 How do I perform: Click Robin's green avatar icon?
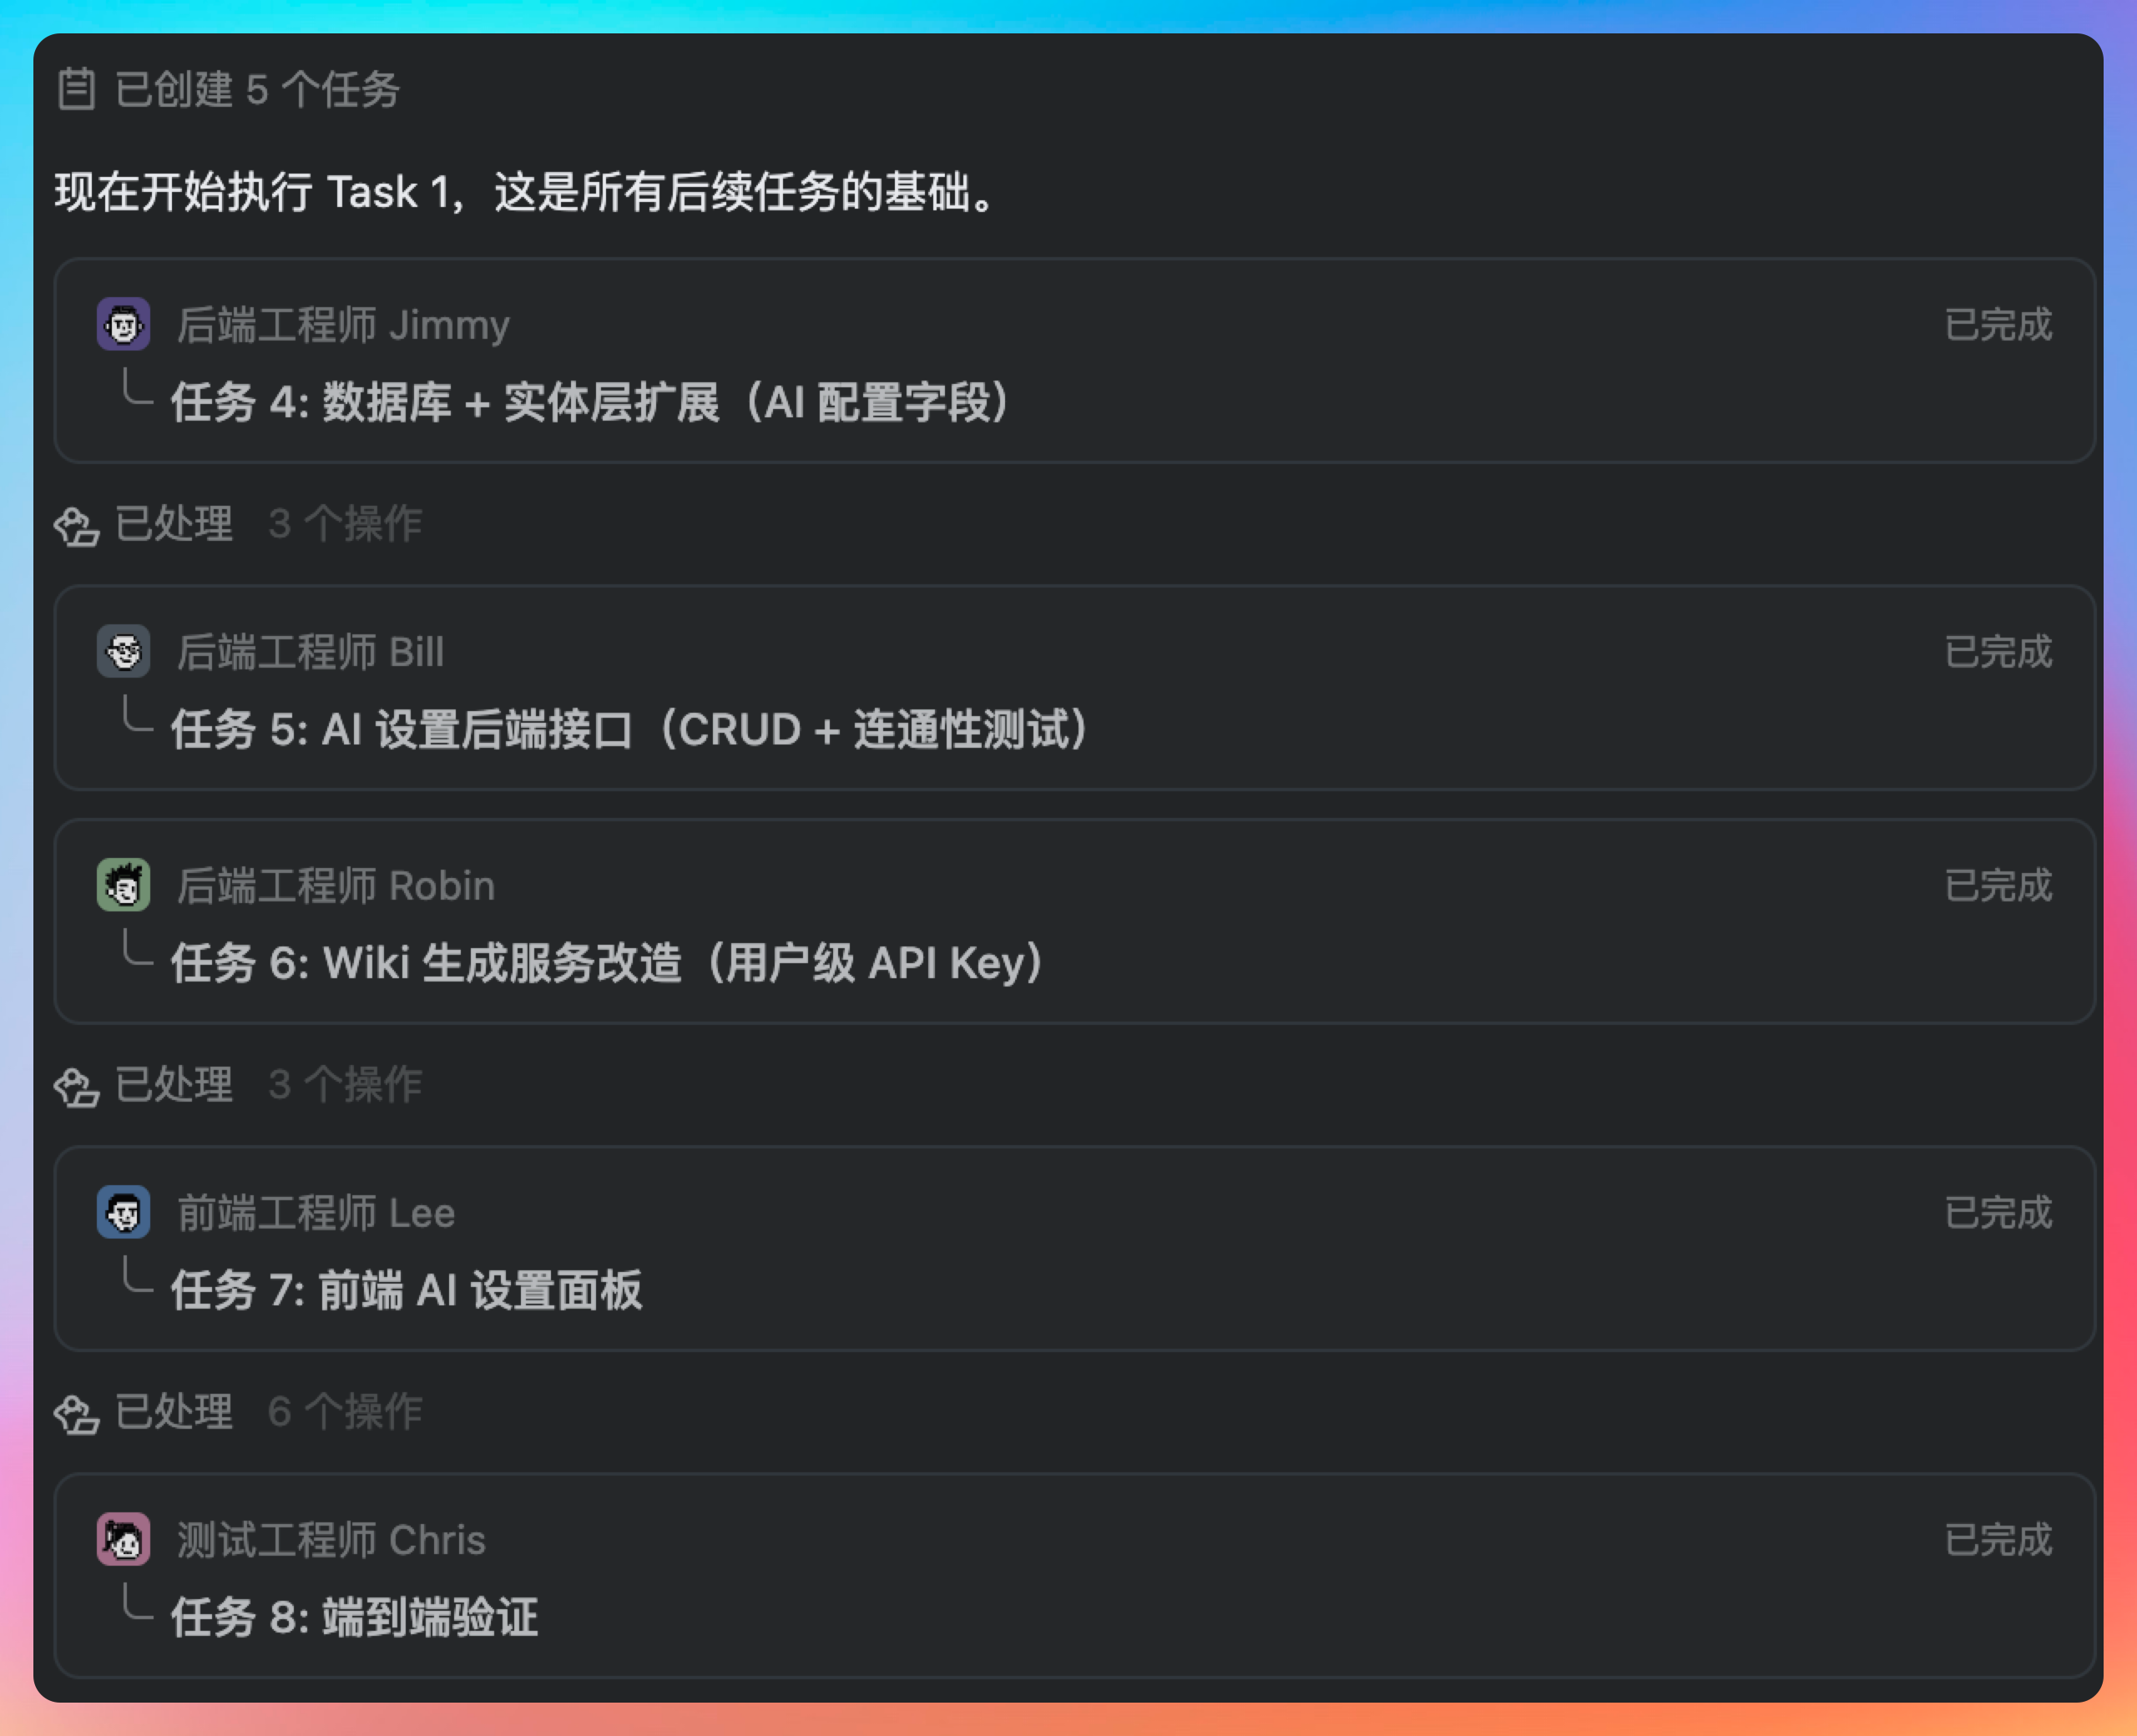pyautogui.click(x=123, y=885)
